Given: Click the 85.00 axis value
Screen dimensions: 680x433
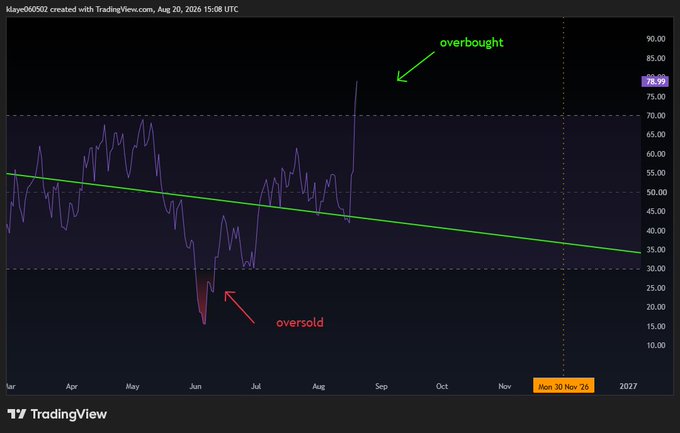Looking at the screenshot, I should (656, 58).
